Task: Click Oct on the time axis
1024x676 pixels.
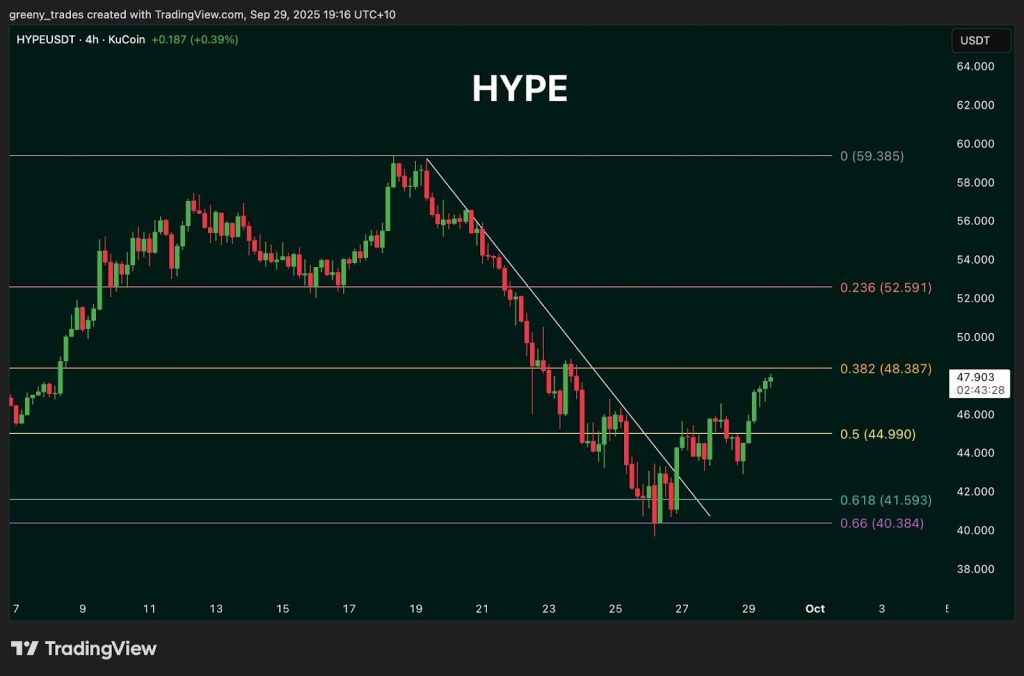Action: [x=814, y=608]
